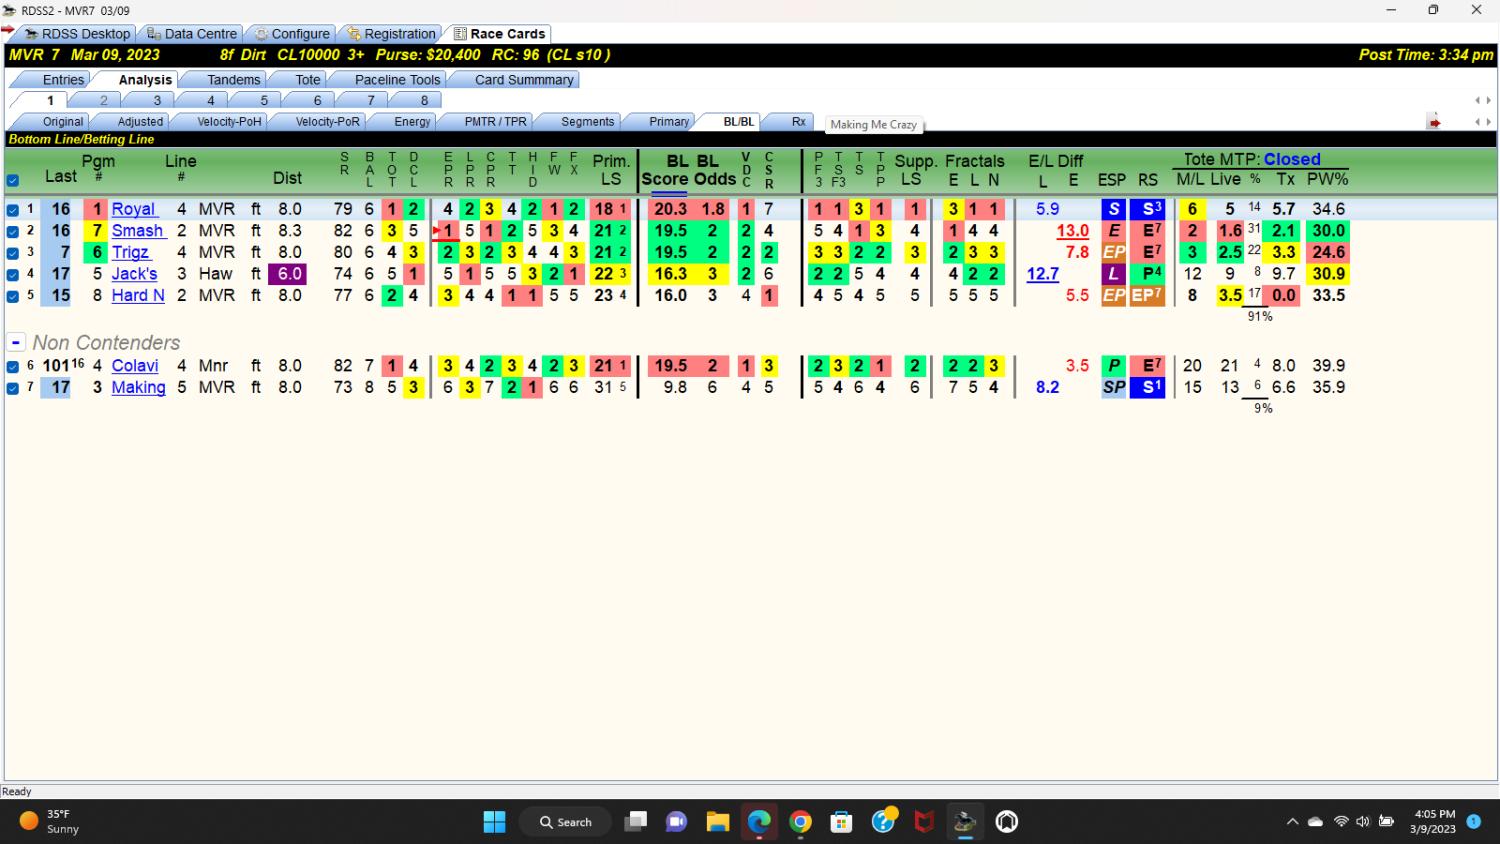Click the red arrow icon near subtabs

click(x=1434, y=122)
